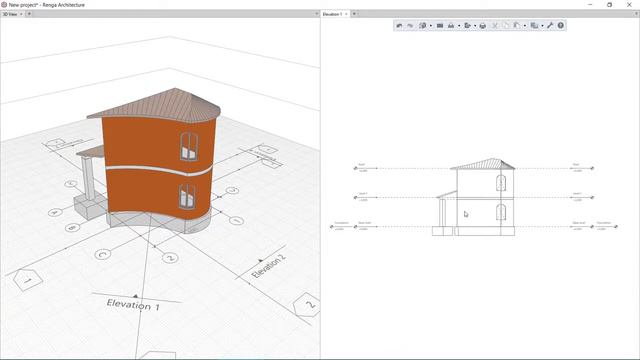The height and width of the screenshot is (360, 640).
Task: Click the Copy icon in the toolbar
Action: [506, 26]
